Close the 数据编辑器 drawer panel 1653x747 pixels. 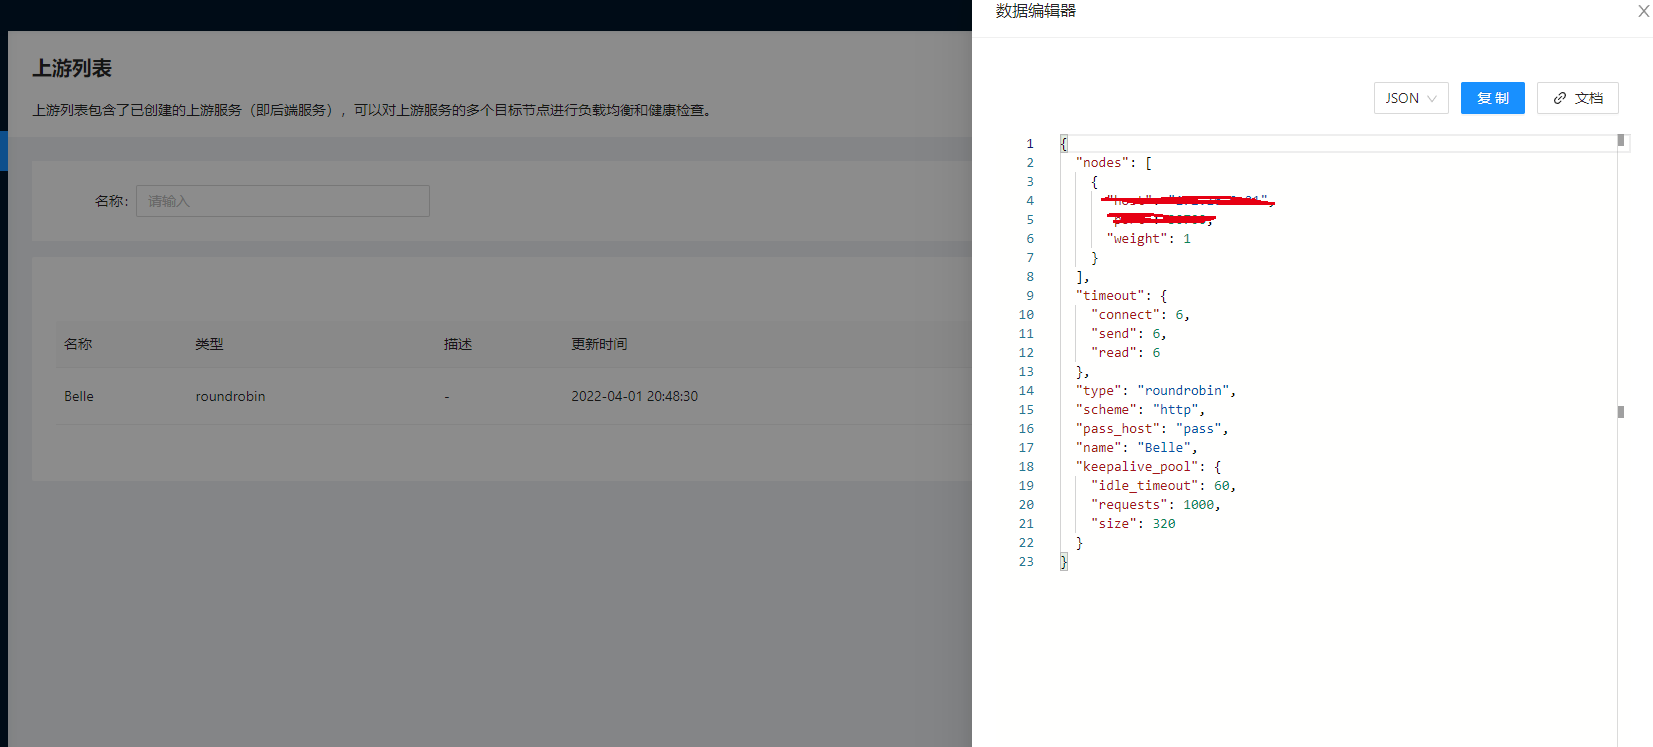[x=1643, y=11]
